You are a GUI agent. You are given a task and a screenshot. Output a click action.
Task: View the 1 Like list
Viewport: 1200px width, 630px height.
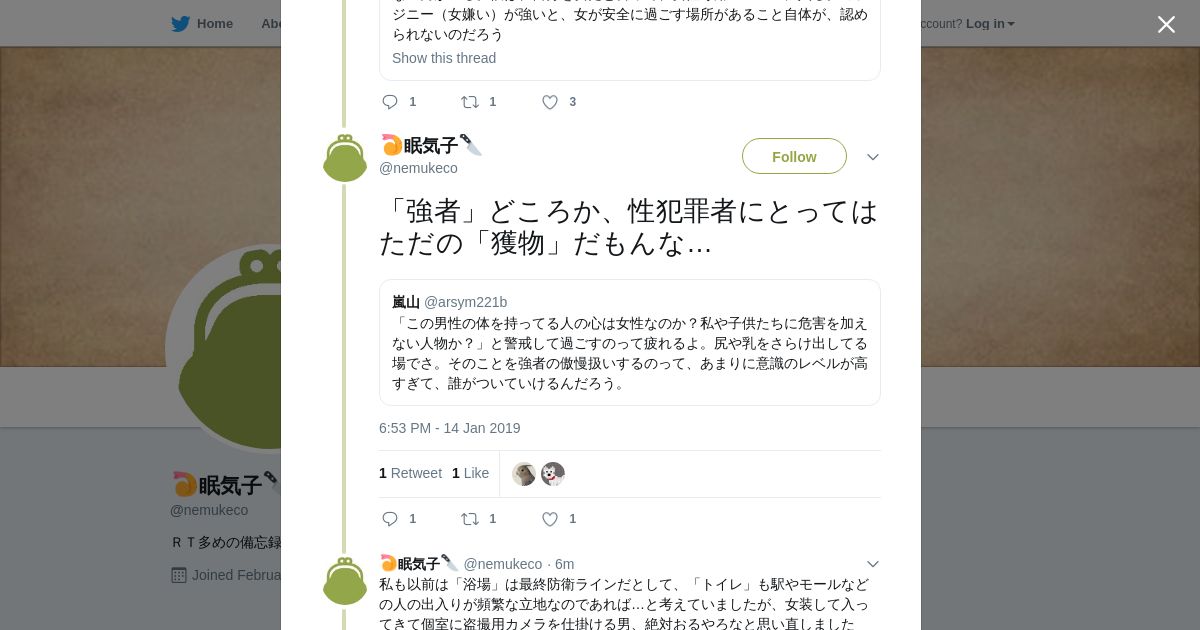(470, 473)
